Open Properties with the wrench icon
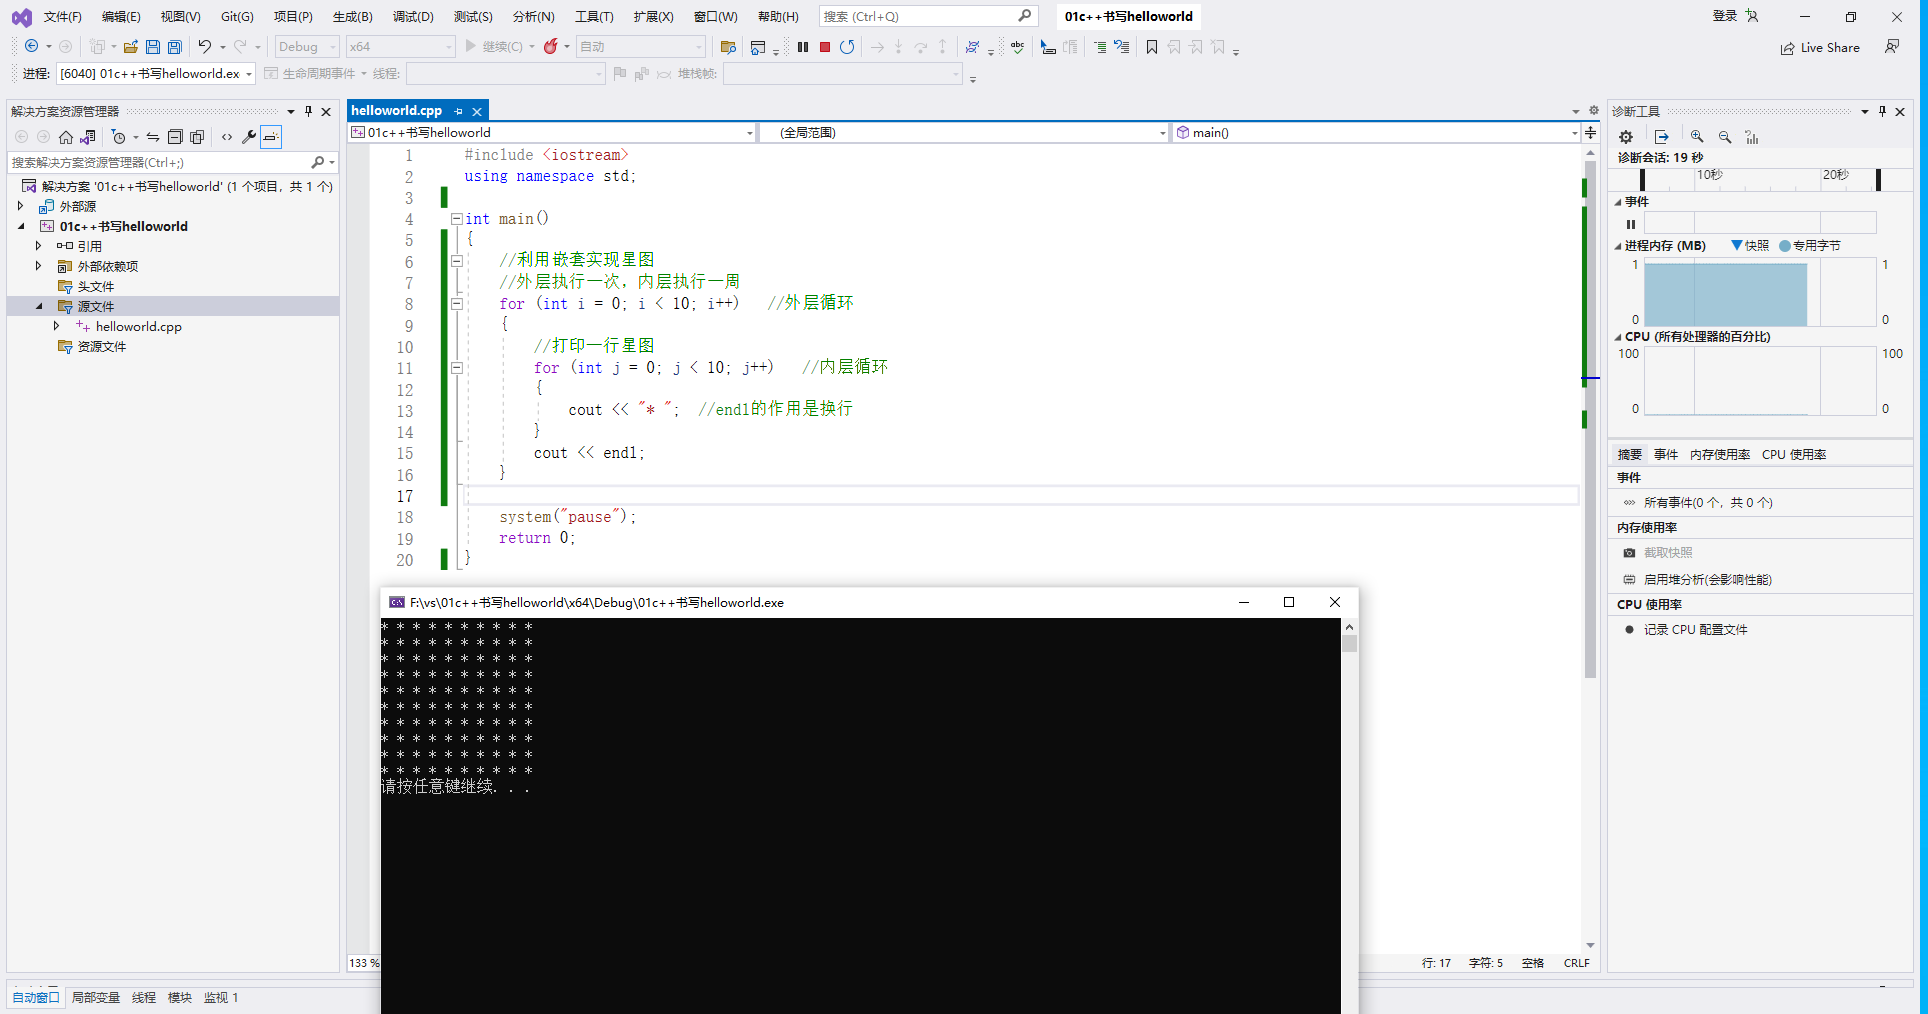This screenshot has width=1928, height=1014. pos(249,137)
